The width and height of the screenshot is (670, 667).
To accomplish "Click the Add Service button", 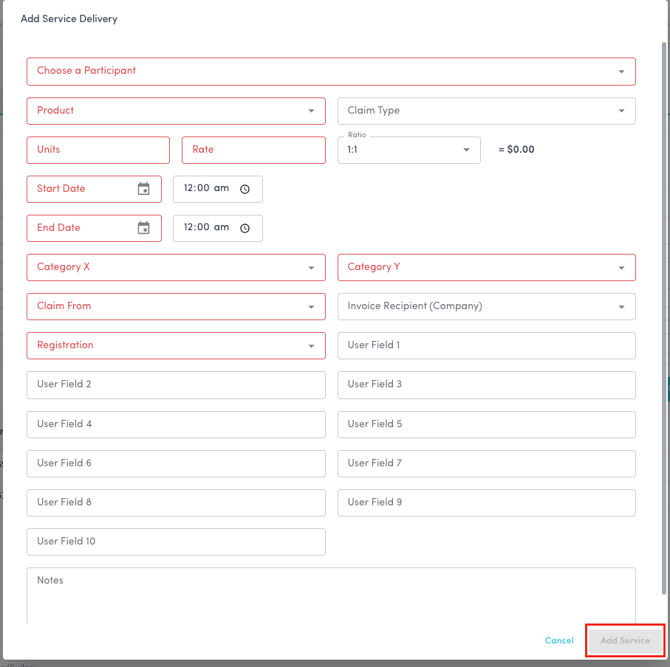I will click(x=625, y=640).
